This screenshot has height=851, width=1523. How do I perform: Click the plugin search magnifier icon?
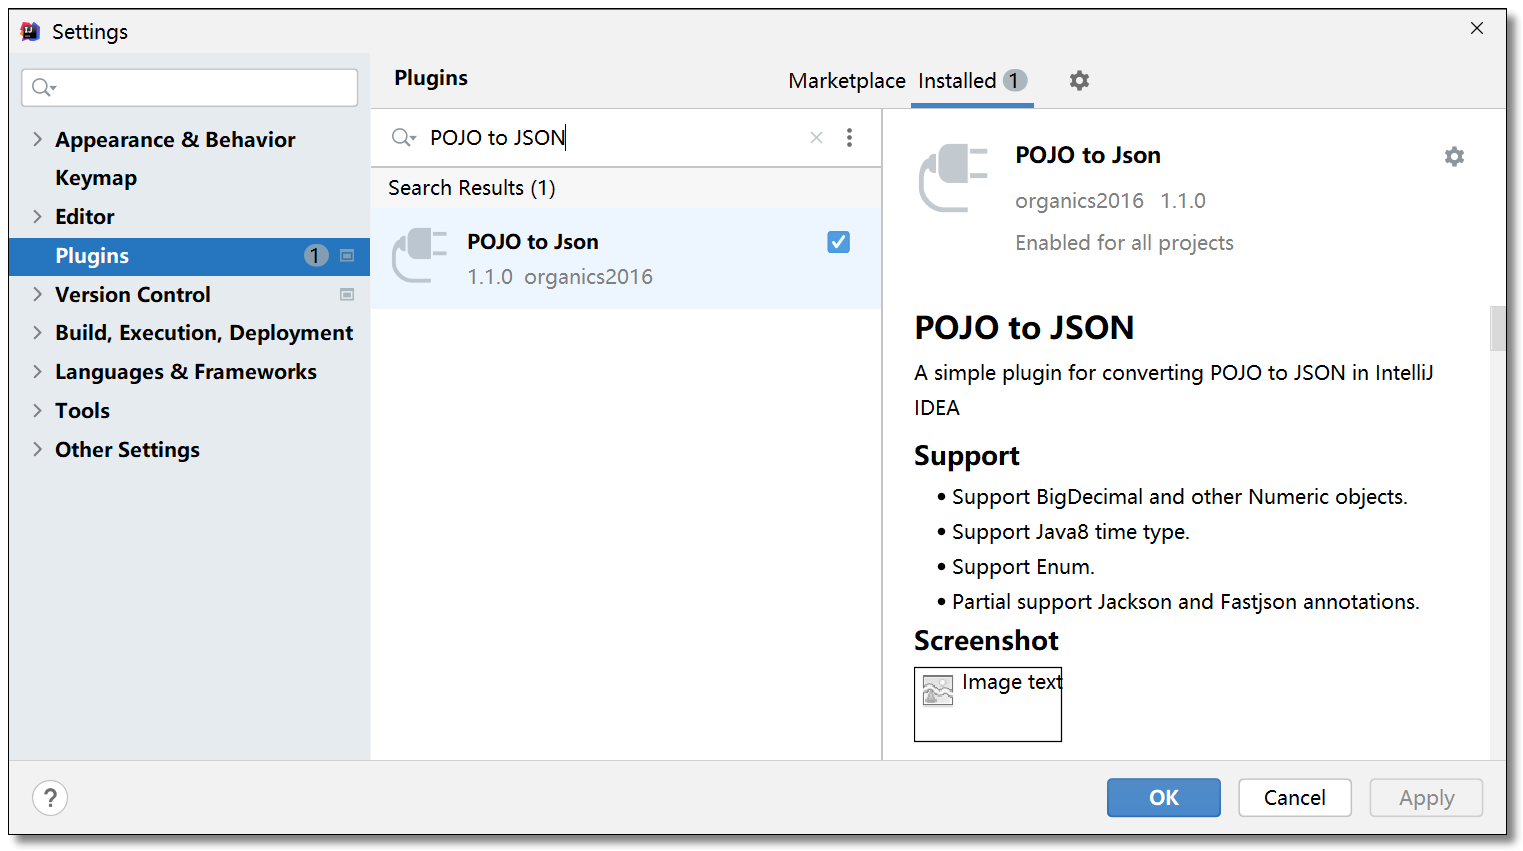(x=403, y=138)
